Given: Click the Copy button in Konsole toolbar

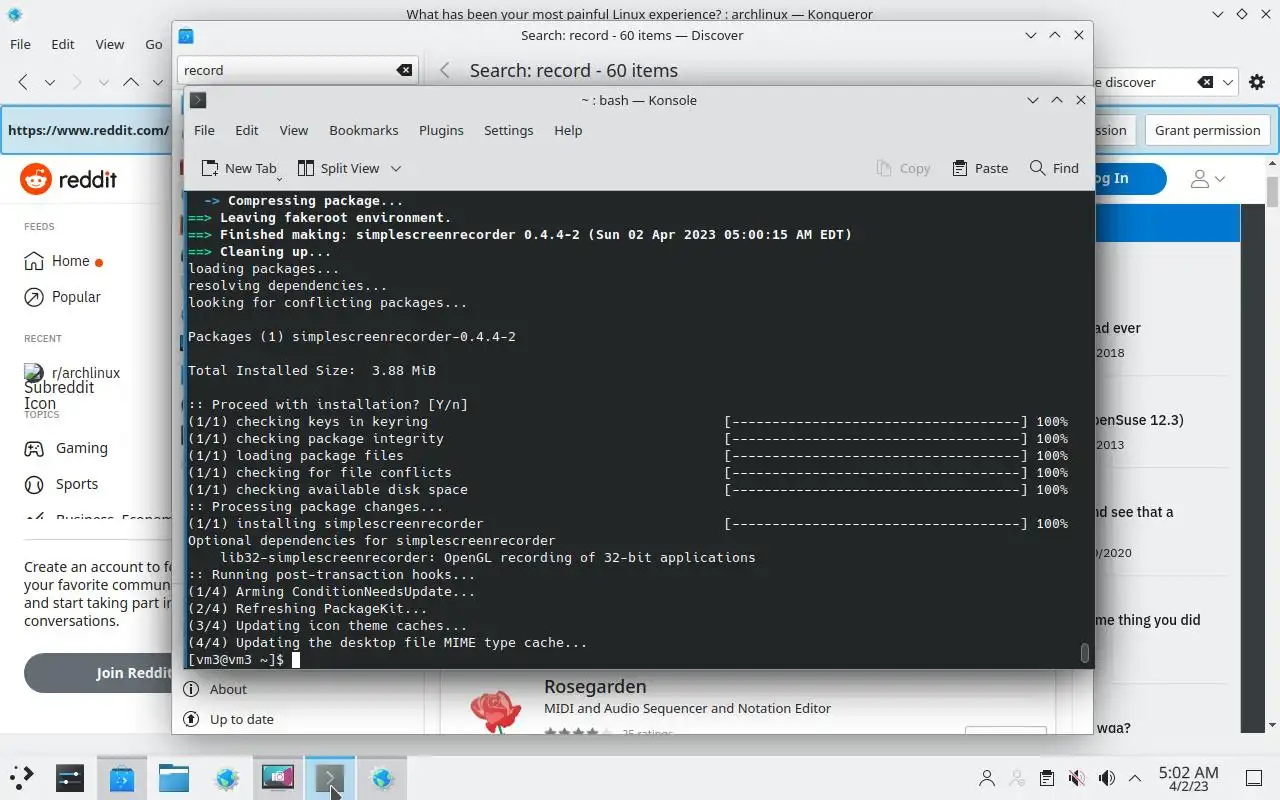Looking at the screenshot, I should 903,168.
